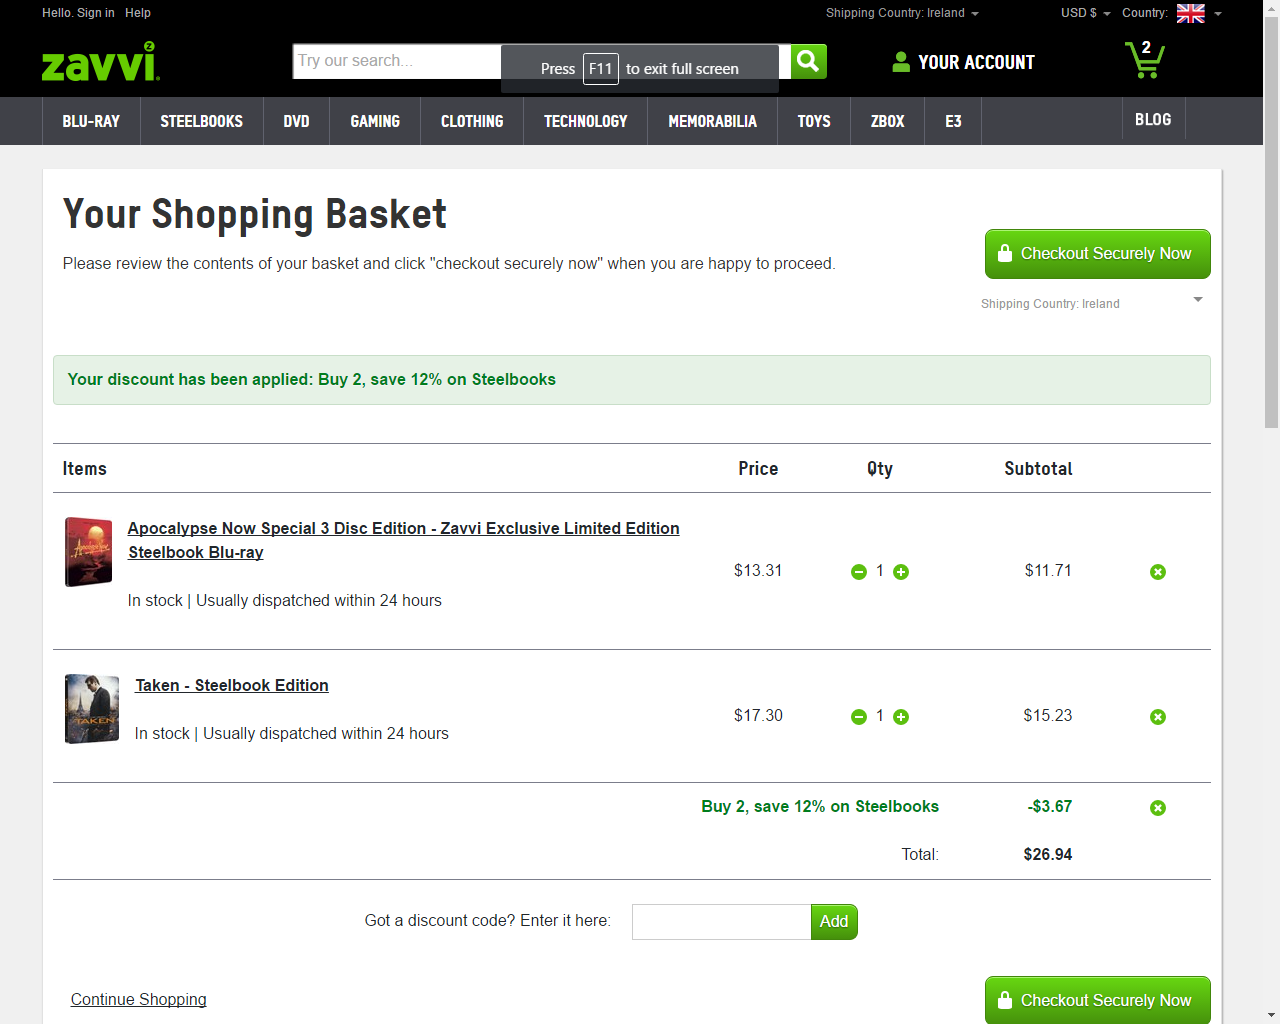Open the TECHNOLOGY menu
Image resolution: width=1280 pixels, height=1024 pixels.
click(x=586, y=121)
